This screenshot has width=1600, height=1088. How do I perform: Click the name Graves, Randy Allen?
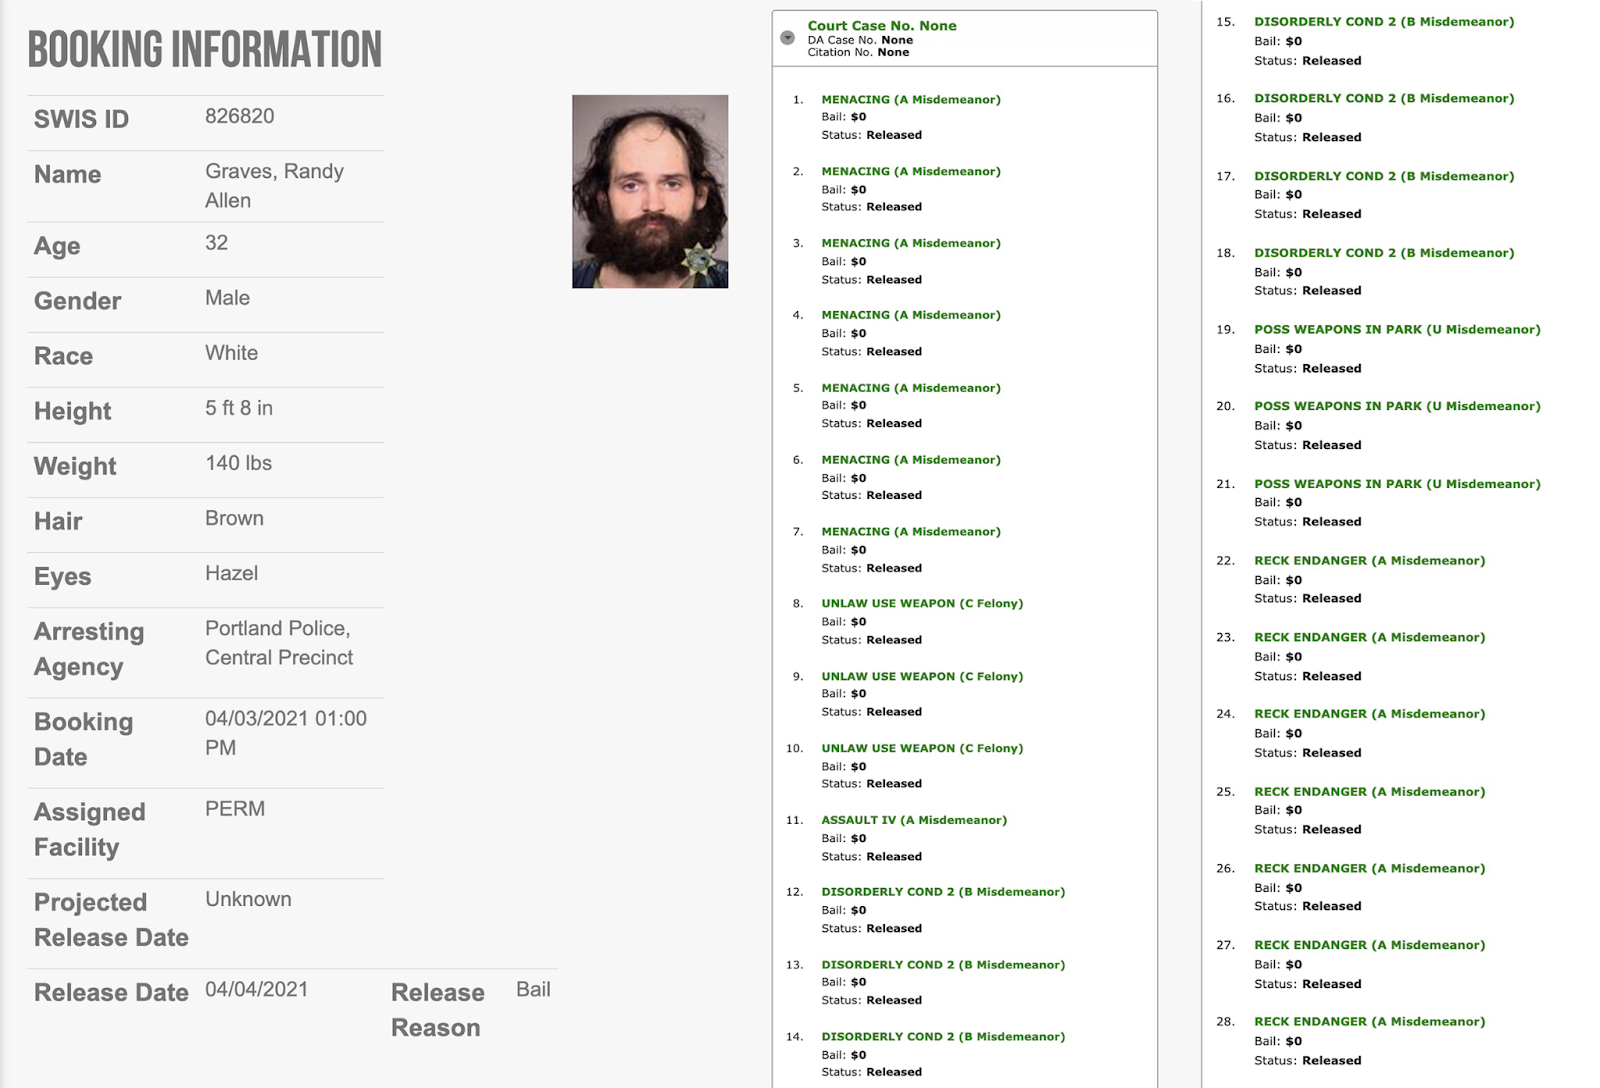point(275,186)
